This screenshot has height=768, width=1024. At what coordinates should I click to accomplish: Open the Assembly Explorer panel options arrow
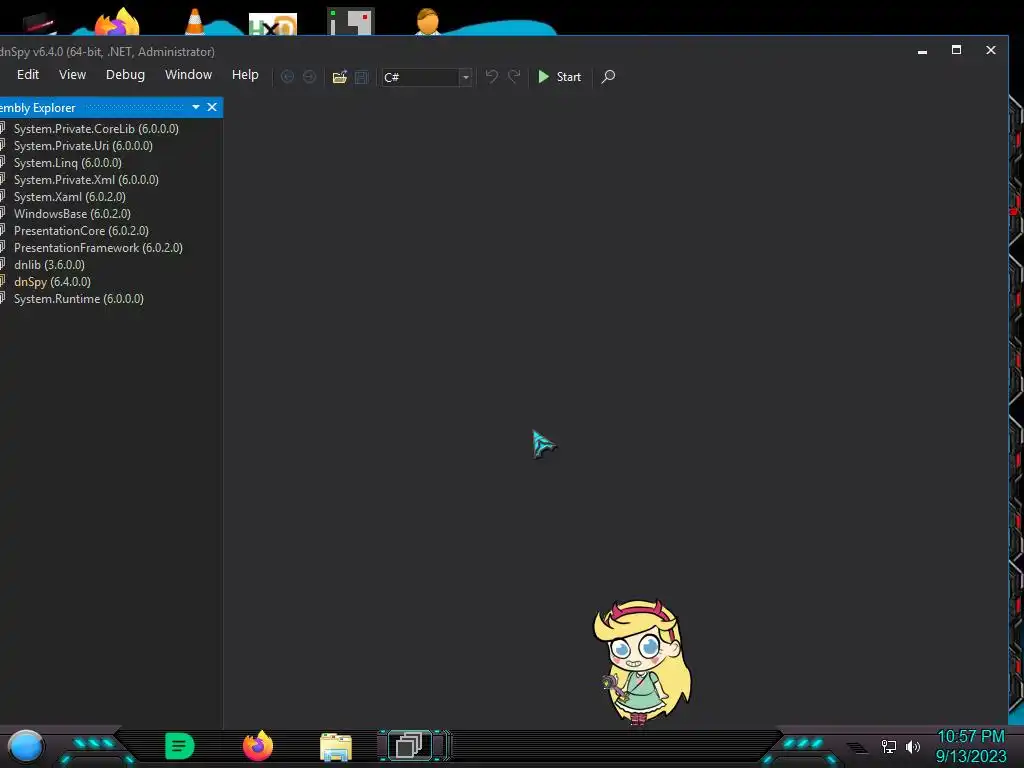(x=196, y=107)
